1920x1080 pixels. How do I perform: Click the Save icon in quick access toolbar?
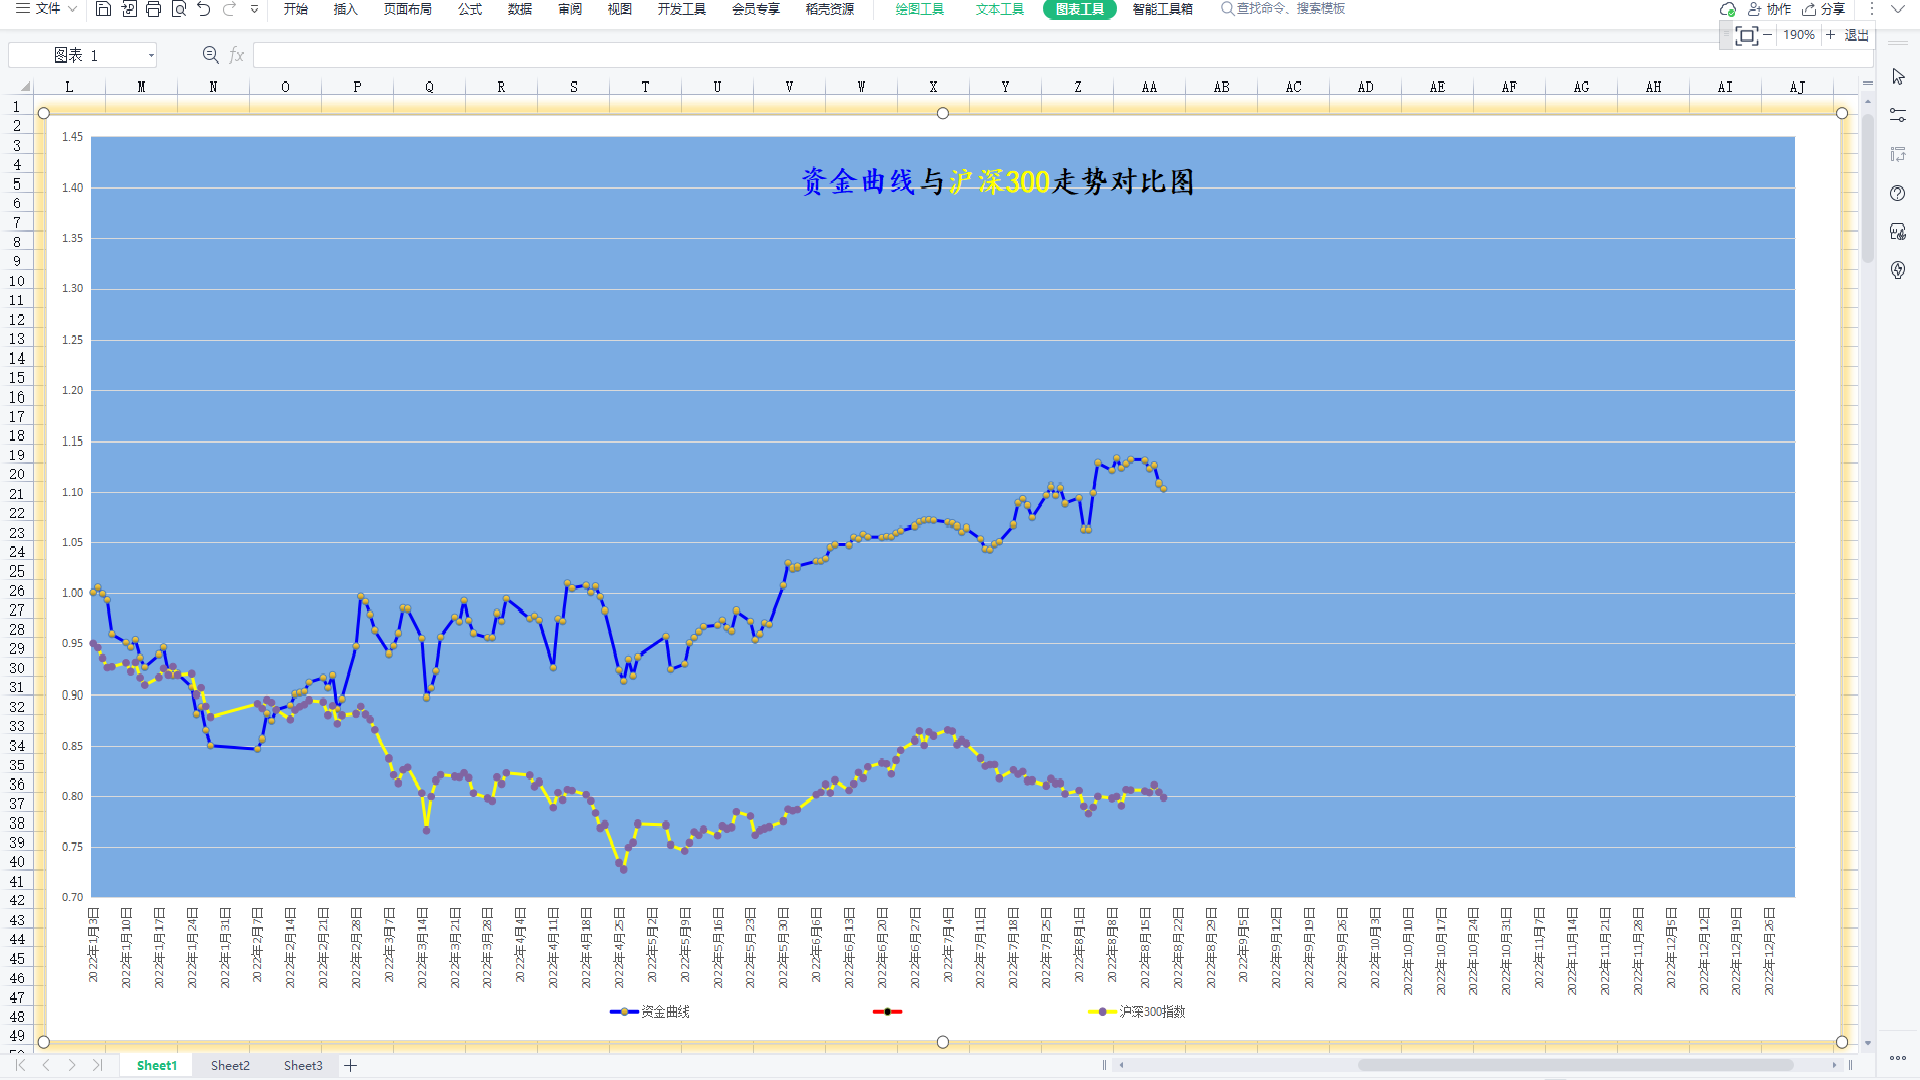[103, 9]
